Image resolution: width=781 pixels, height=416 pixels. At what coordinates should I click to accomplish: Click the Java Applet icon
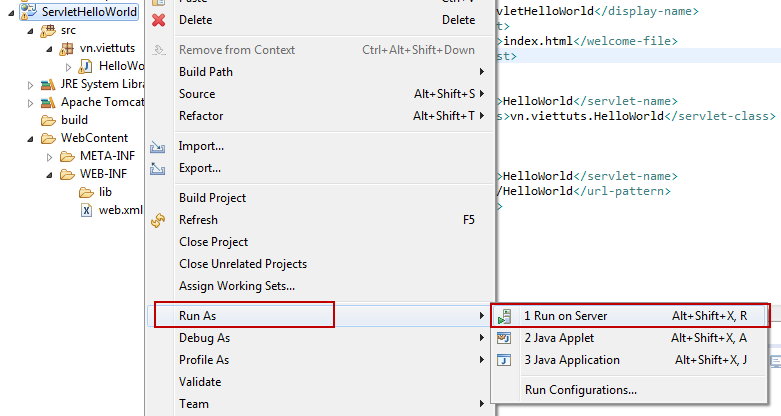(x=504, y=338)
